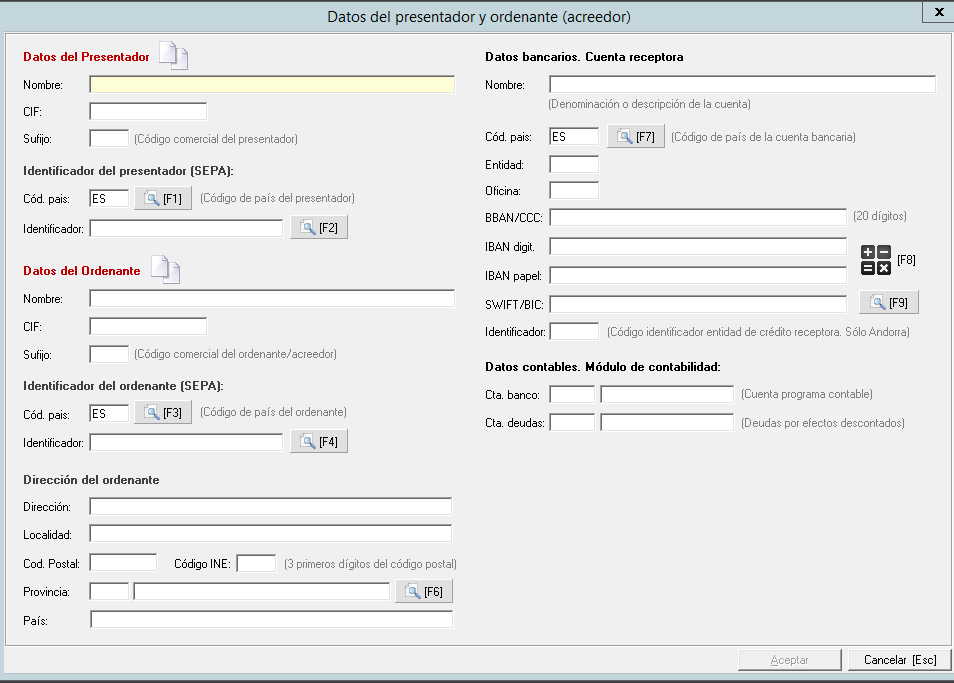Open presenter identifier lookup [F2]
The width and height of the screenshot is (954, 683).
coord(319,228)
